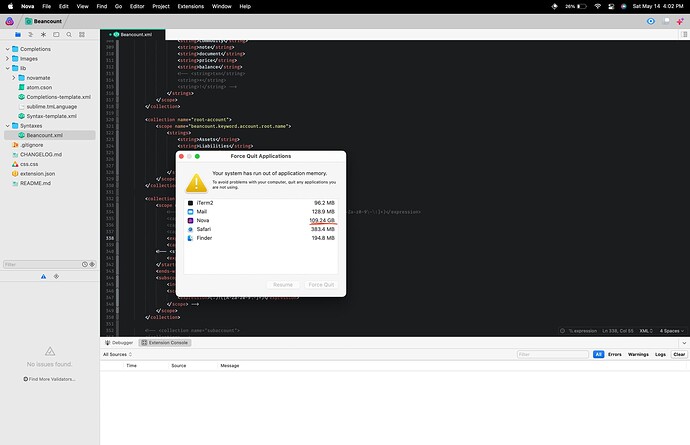Screen dimensions: 690x445
Task: Click the Safari icon in Force Quit list
Action: (191, 229)
